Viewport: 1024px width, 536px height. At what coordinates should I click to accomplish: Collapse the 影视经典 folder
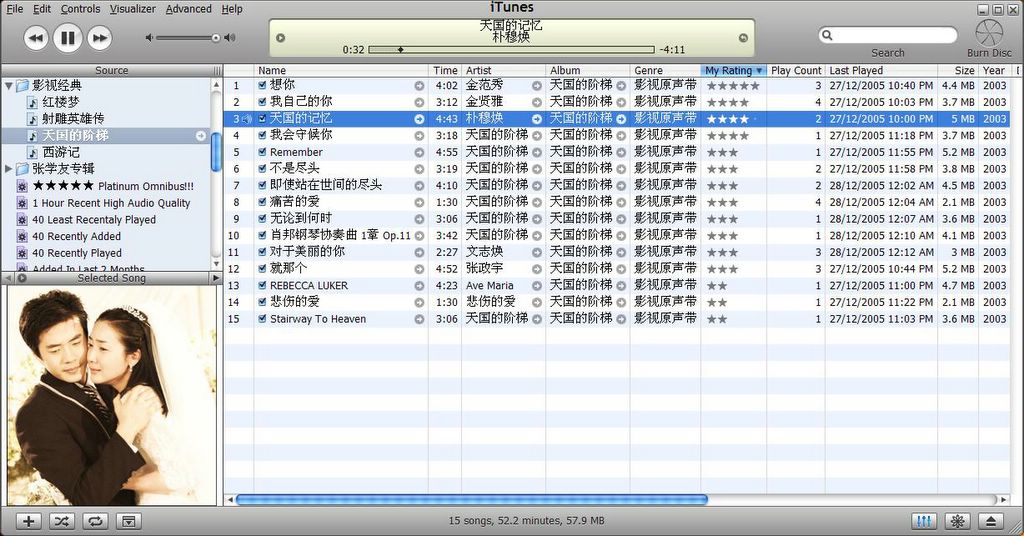pos(8,86)
